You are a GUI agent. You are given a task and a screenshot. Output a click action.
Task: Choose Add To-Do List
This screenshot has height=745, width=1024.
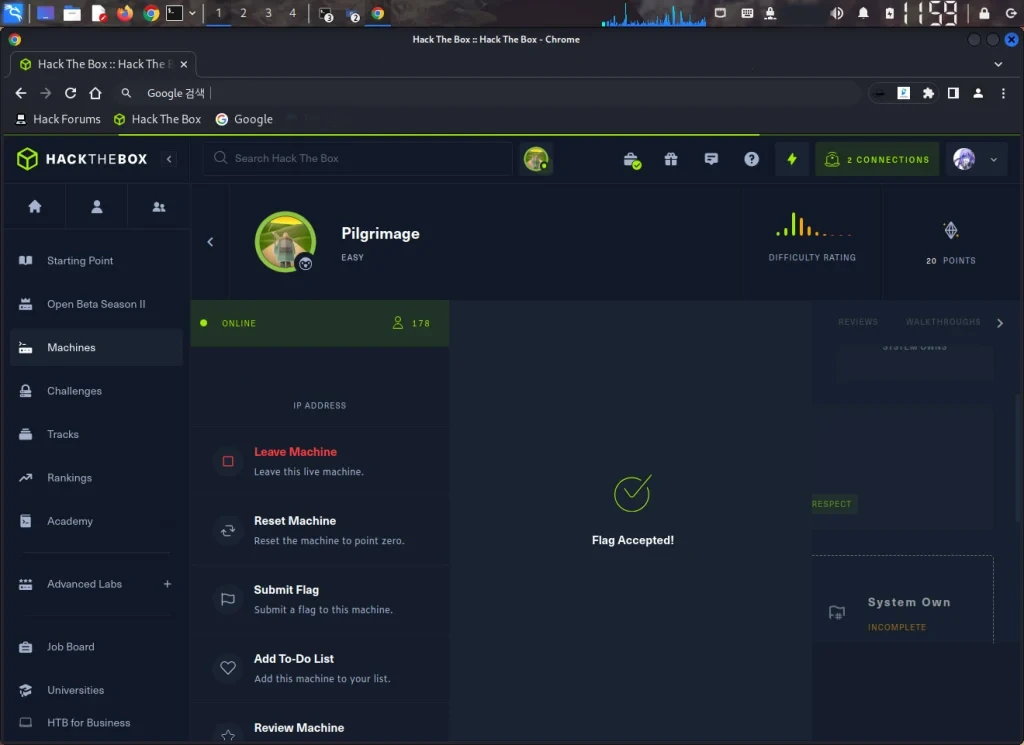tap(320, 668)
